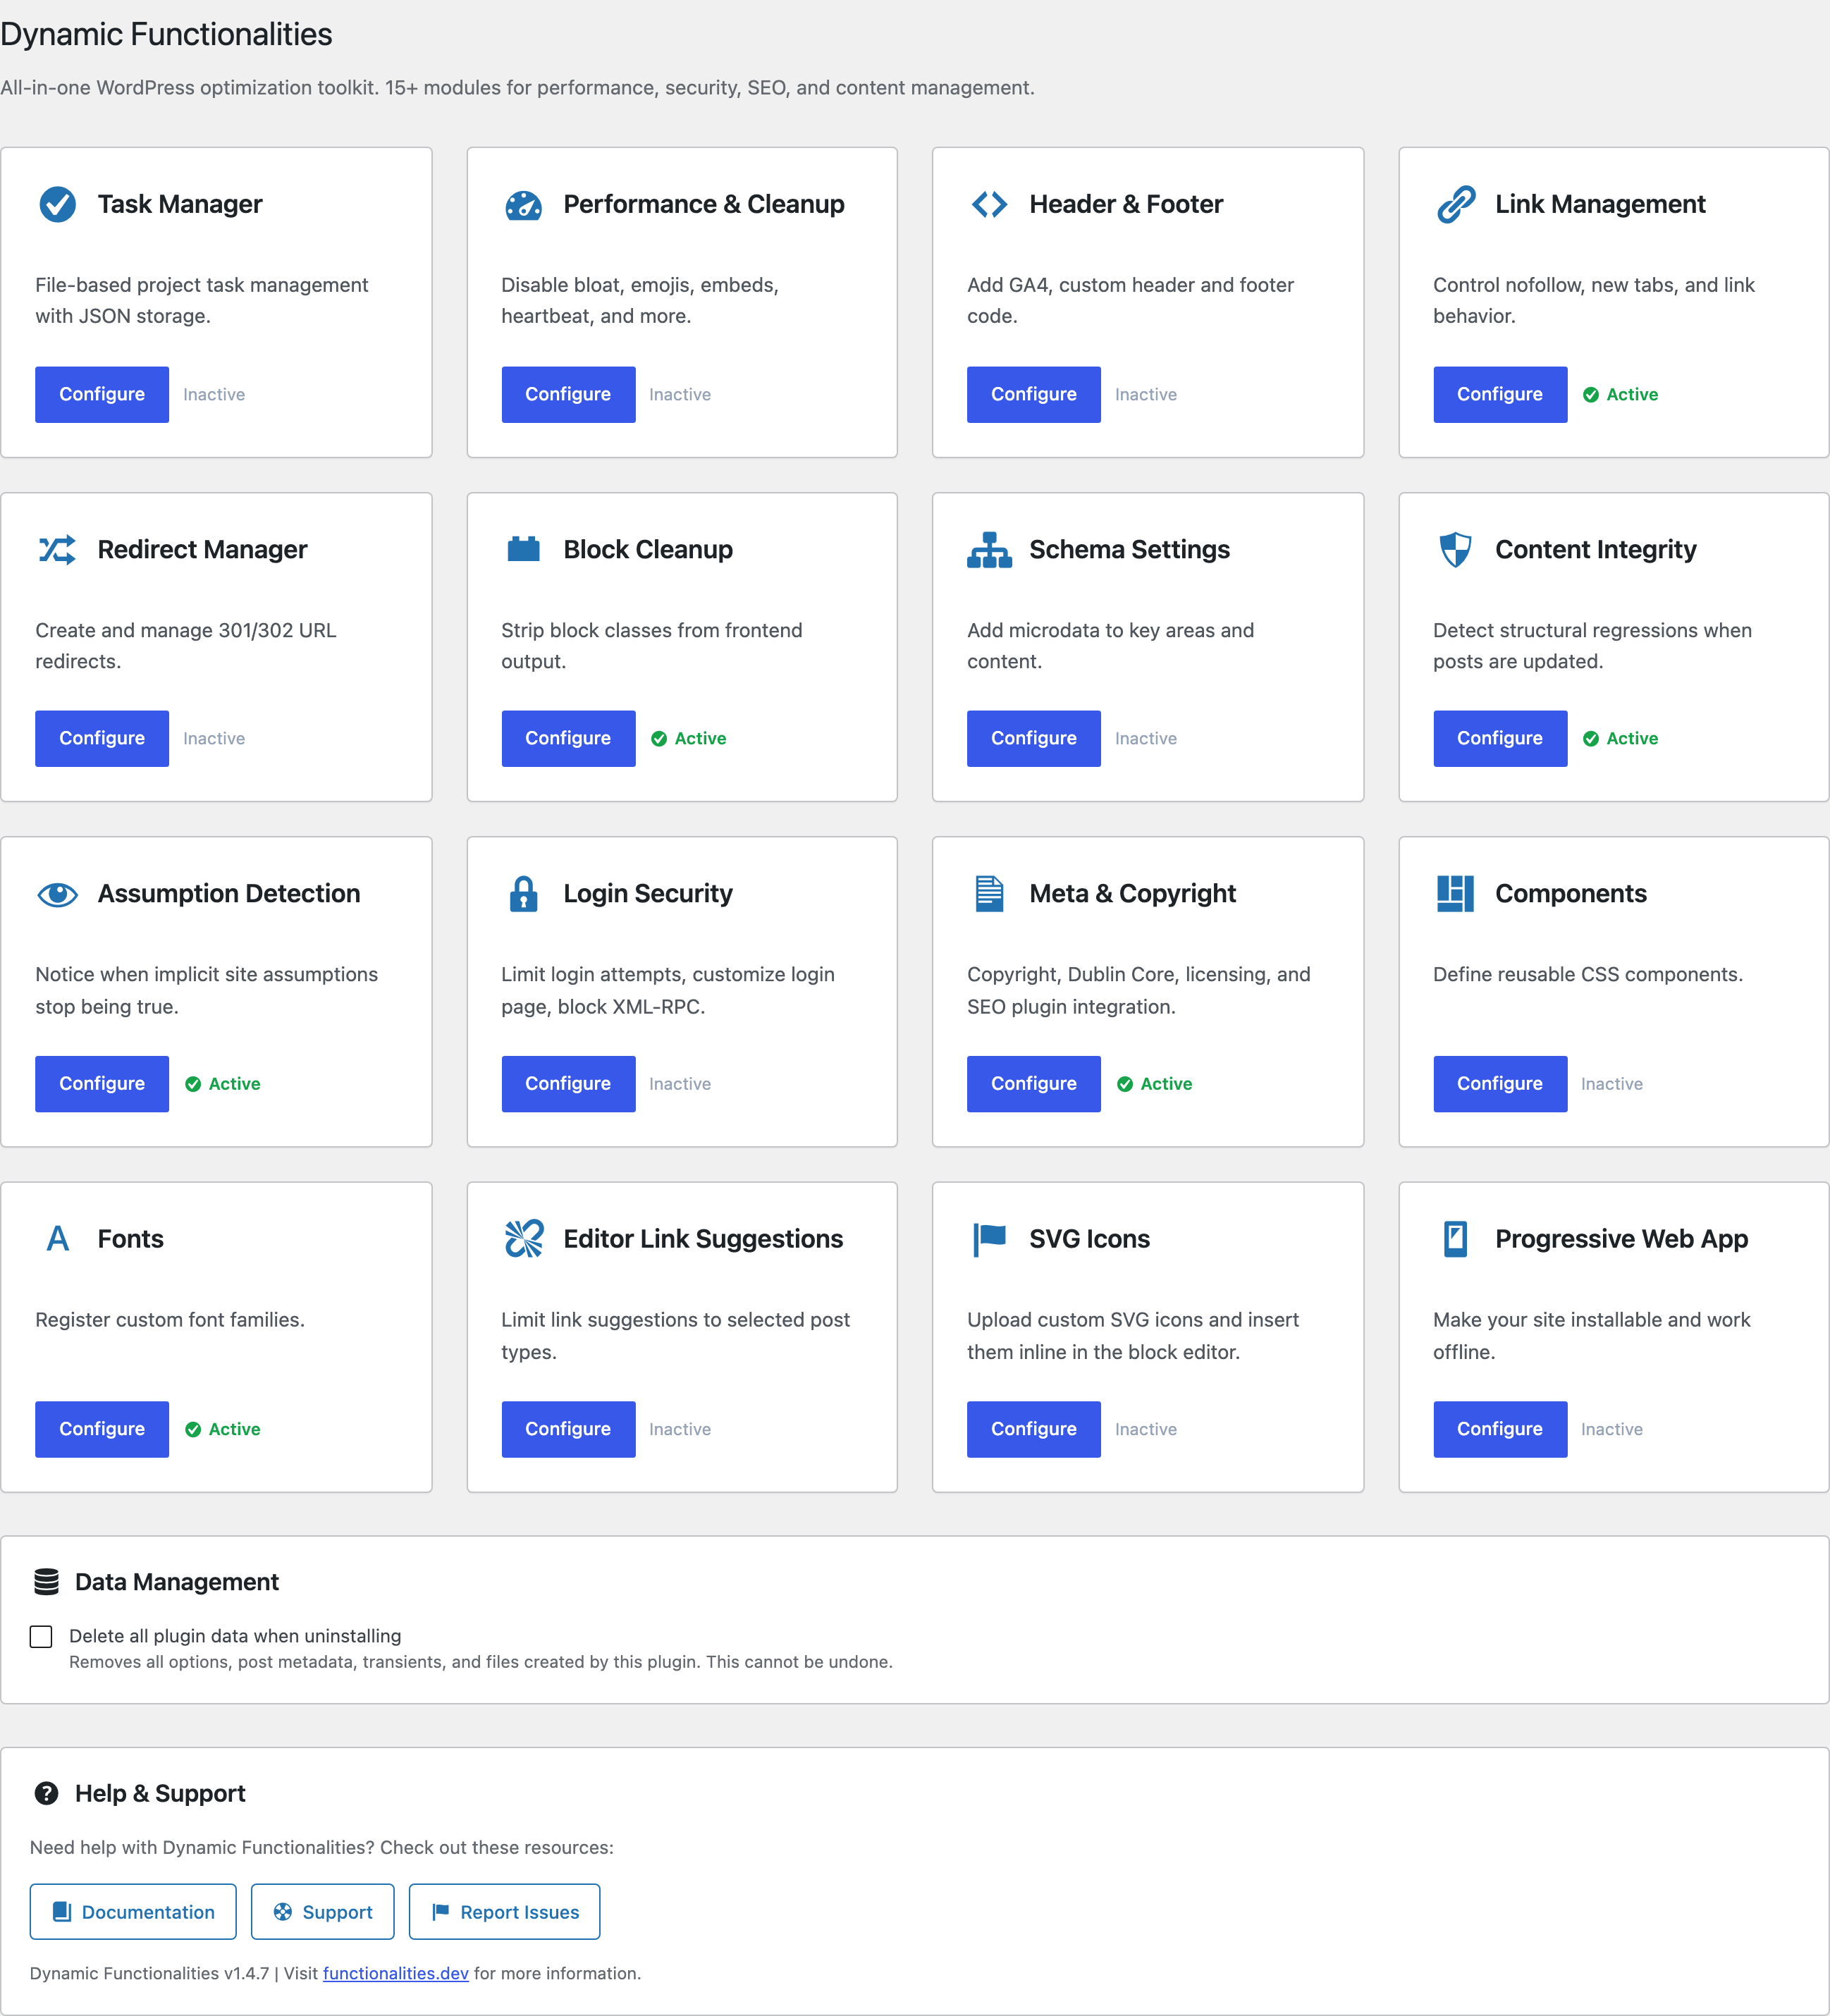1830x2016 pixels.
Task: Open the Documentation resource
Action: (x=133, y=1912)
